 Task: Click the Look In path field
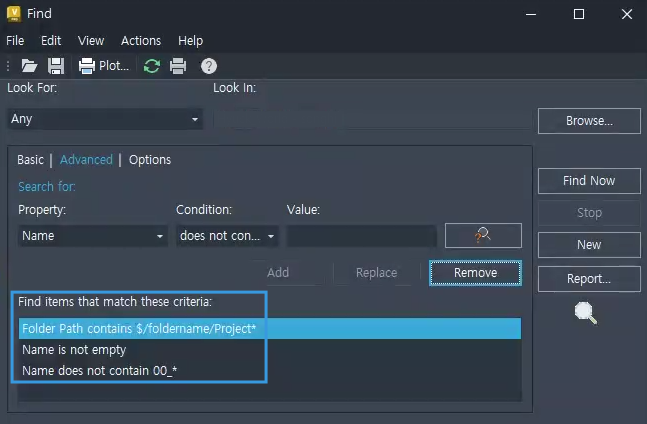point(371,119)
